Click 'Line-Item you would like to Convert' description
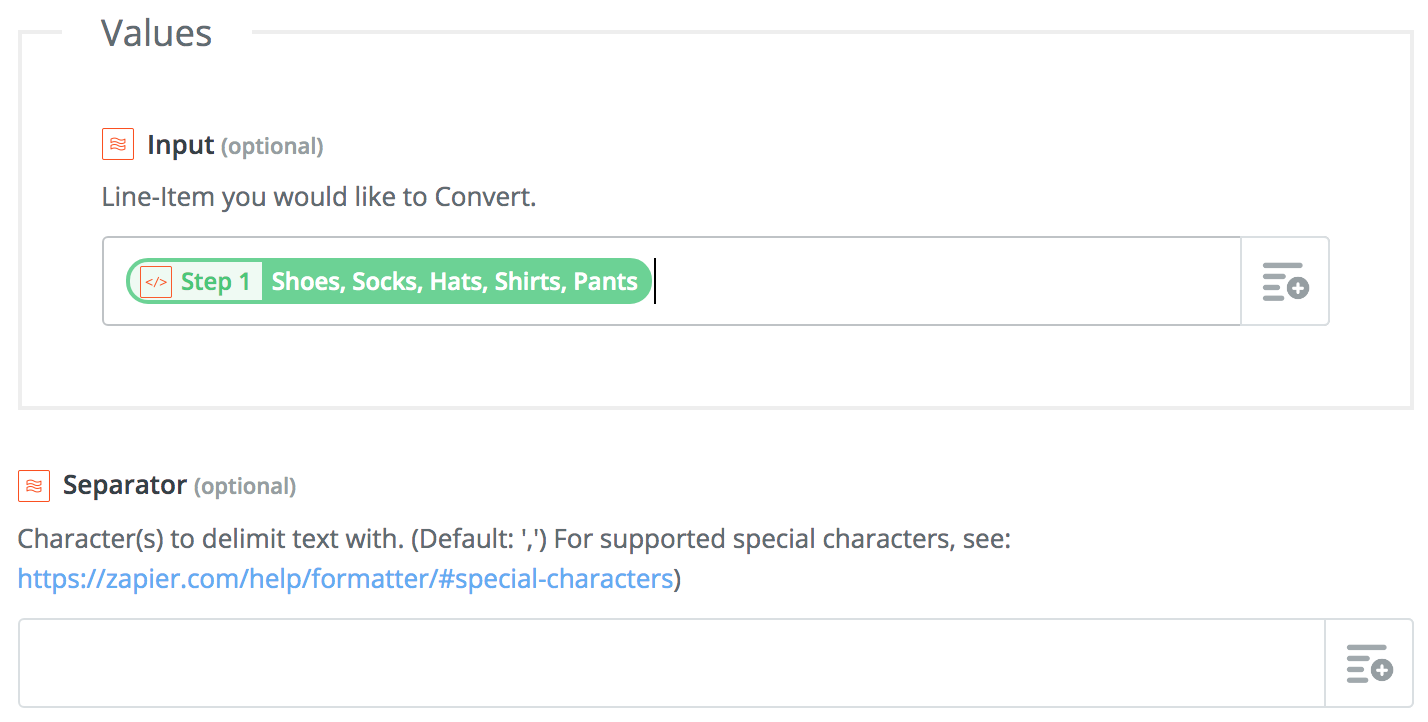Viewport: 1428px width, 722px height. [x=319, y=196]
